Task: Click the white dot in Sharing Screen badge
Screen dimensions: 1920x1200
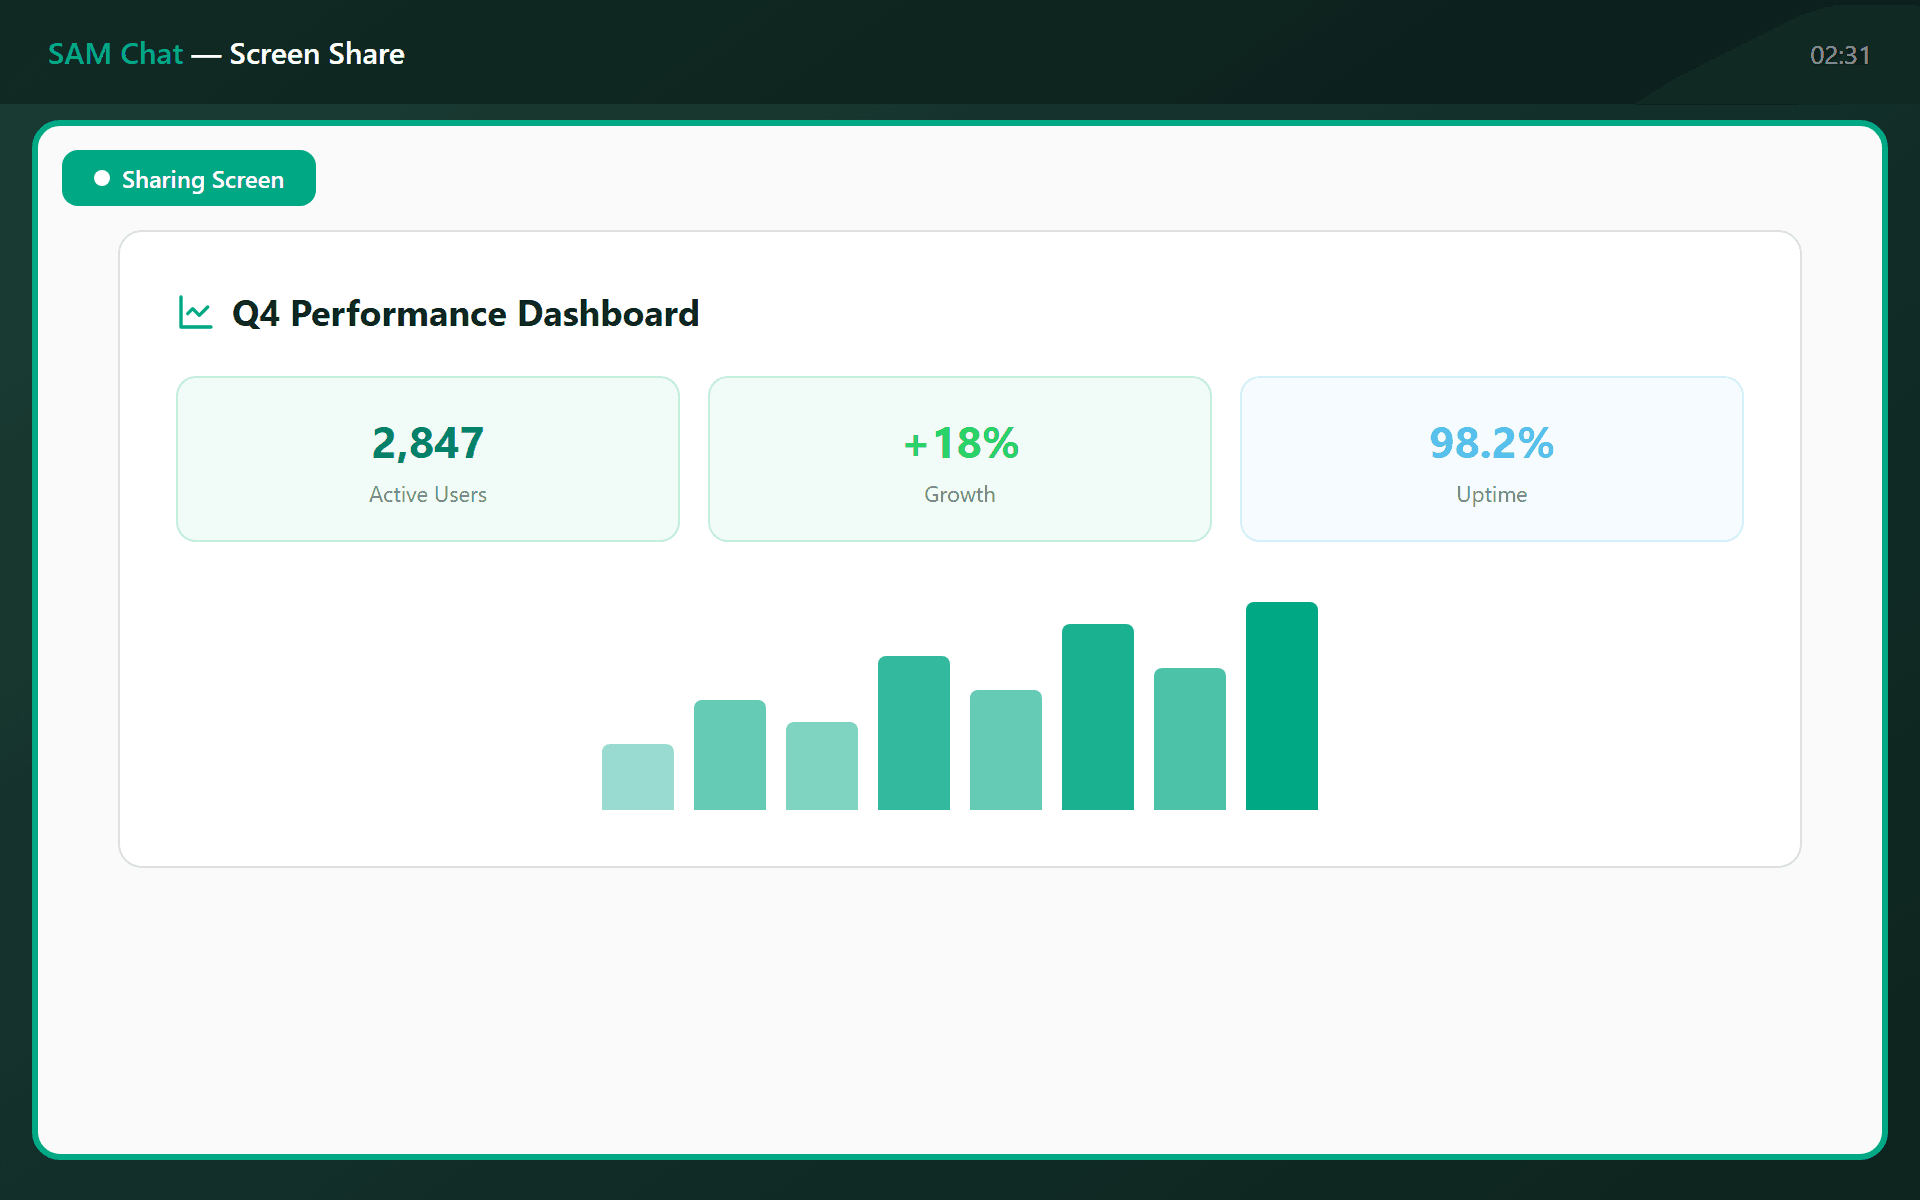Action: point(101,179)
